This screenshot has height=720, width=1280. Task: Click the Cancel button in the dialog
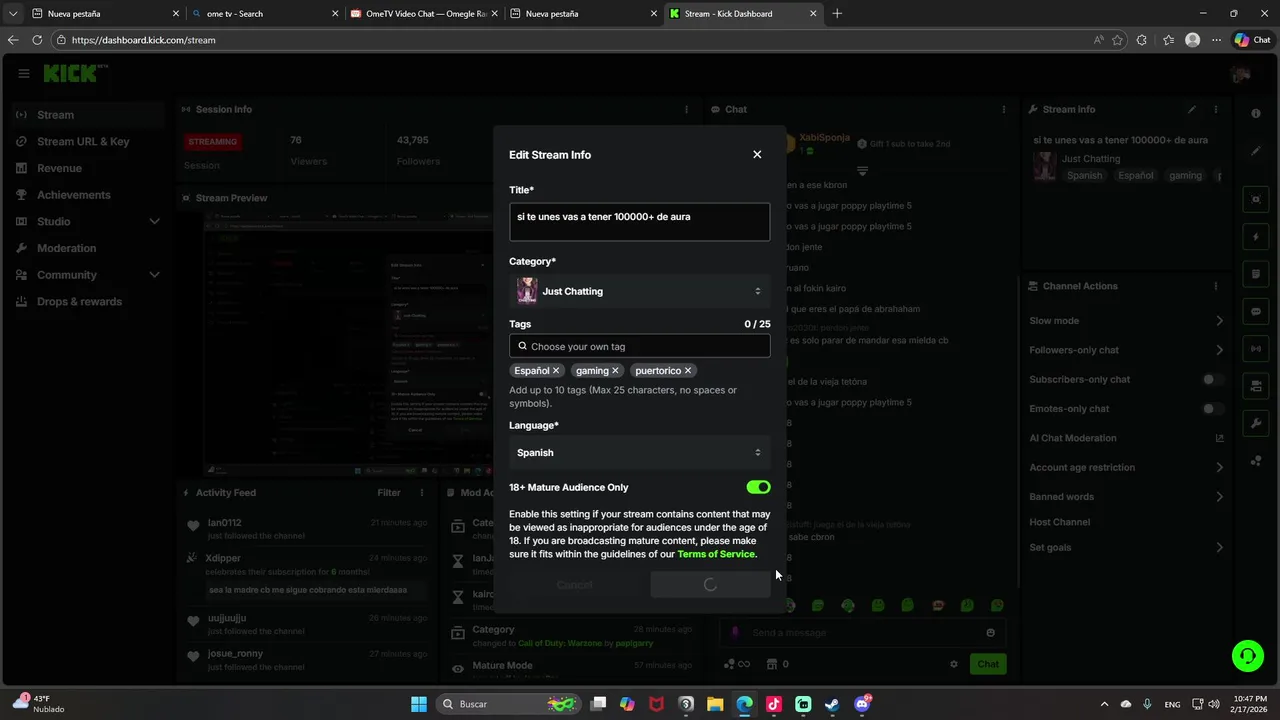coord(574,585)
